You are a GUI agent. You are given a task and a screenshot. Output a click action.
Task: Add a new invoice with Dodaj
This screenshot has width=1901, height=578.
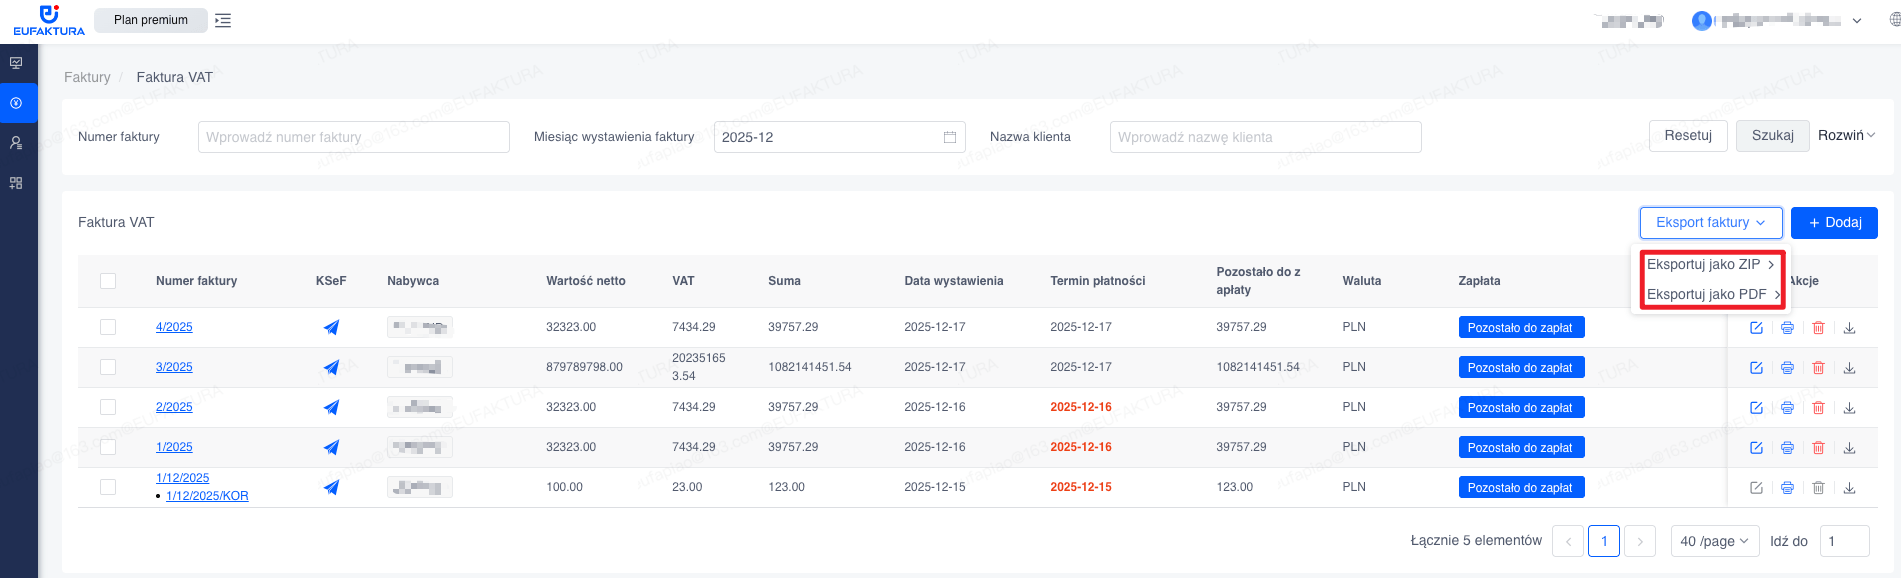click(1834, 223)
